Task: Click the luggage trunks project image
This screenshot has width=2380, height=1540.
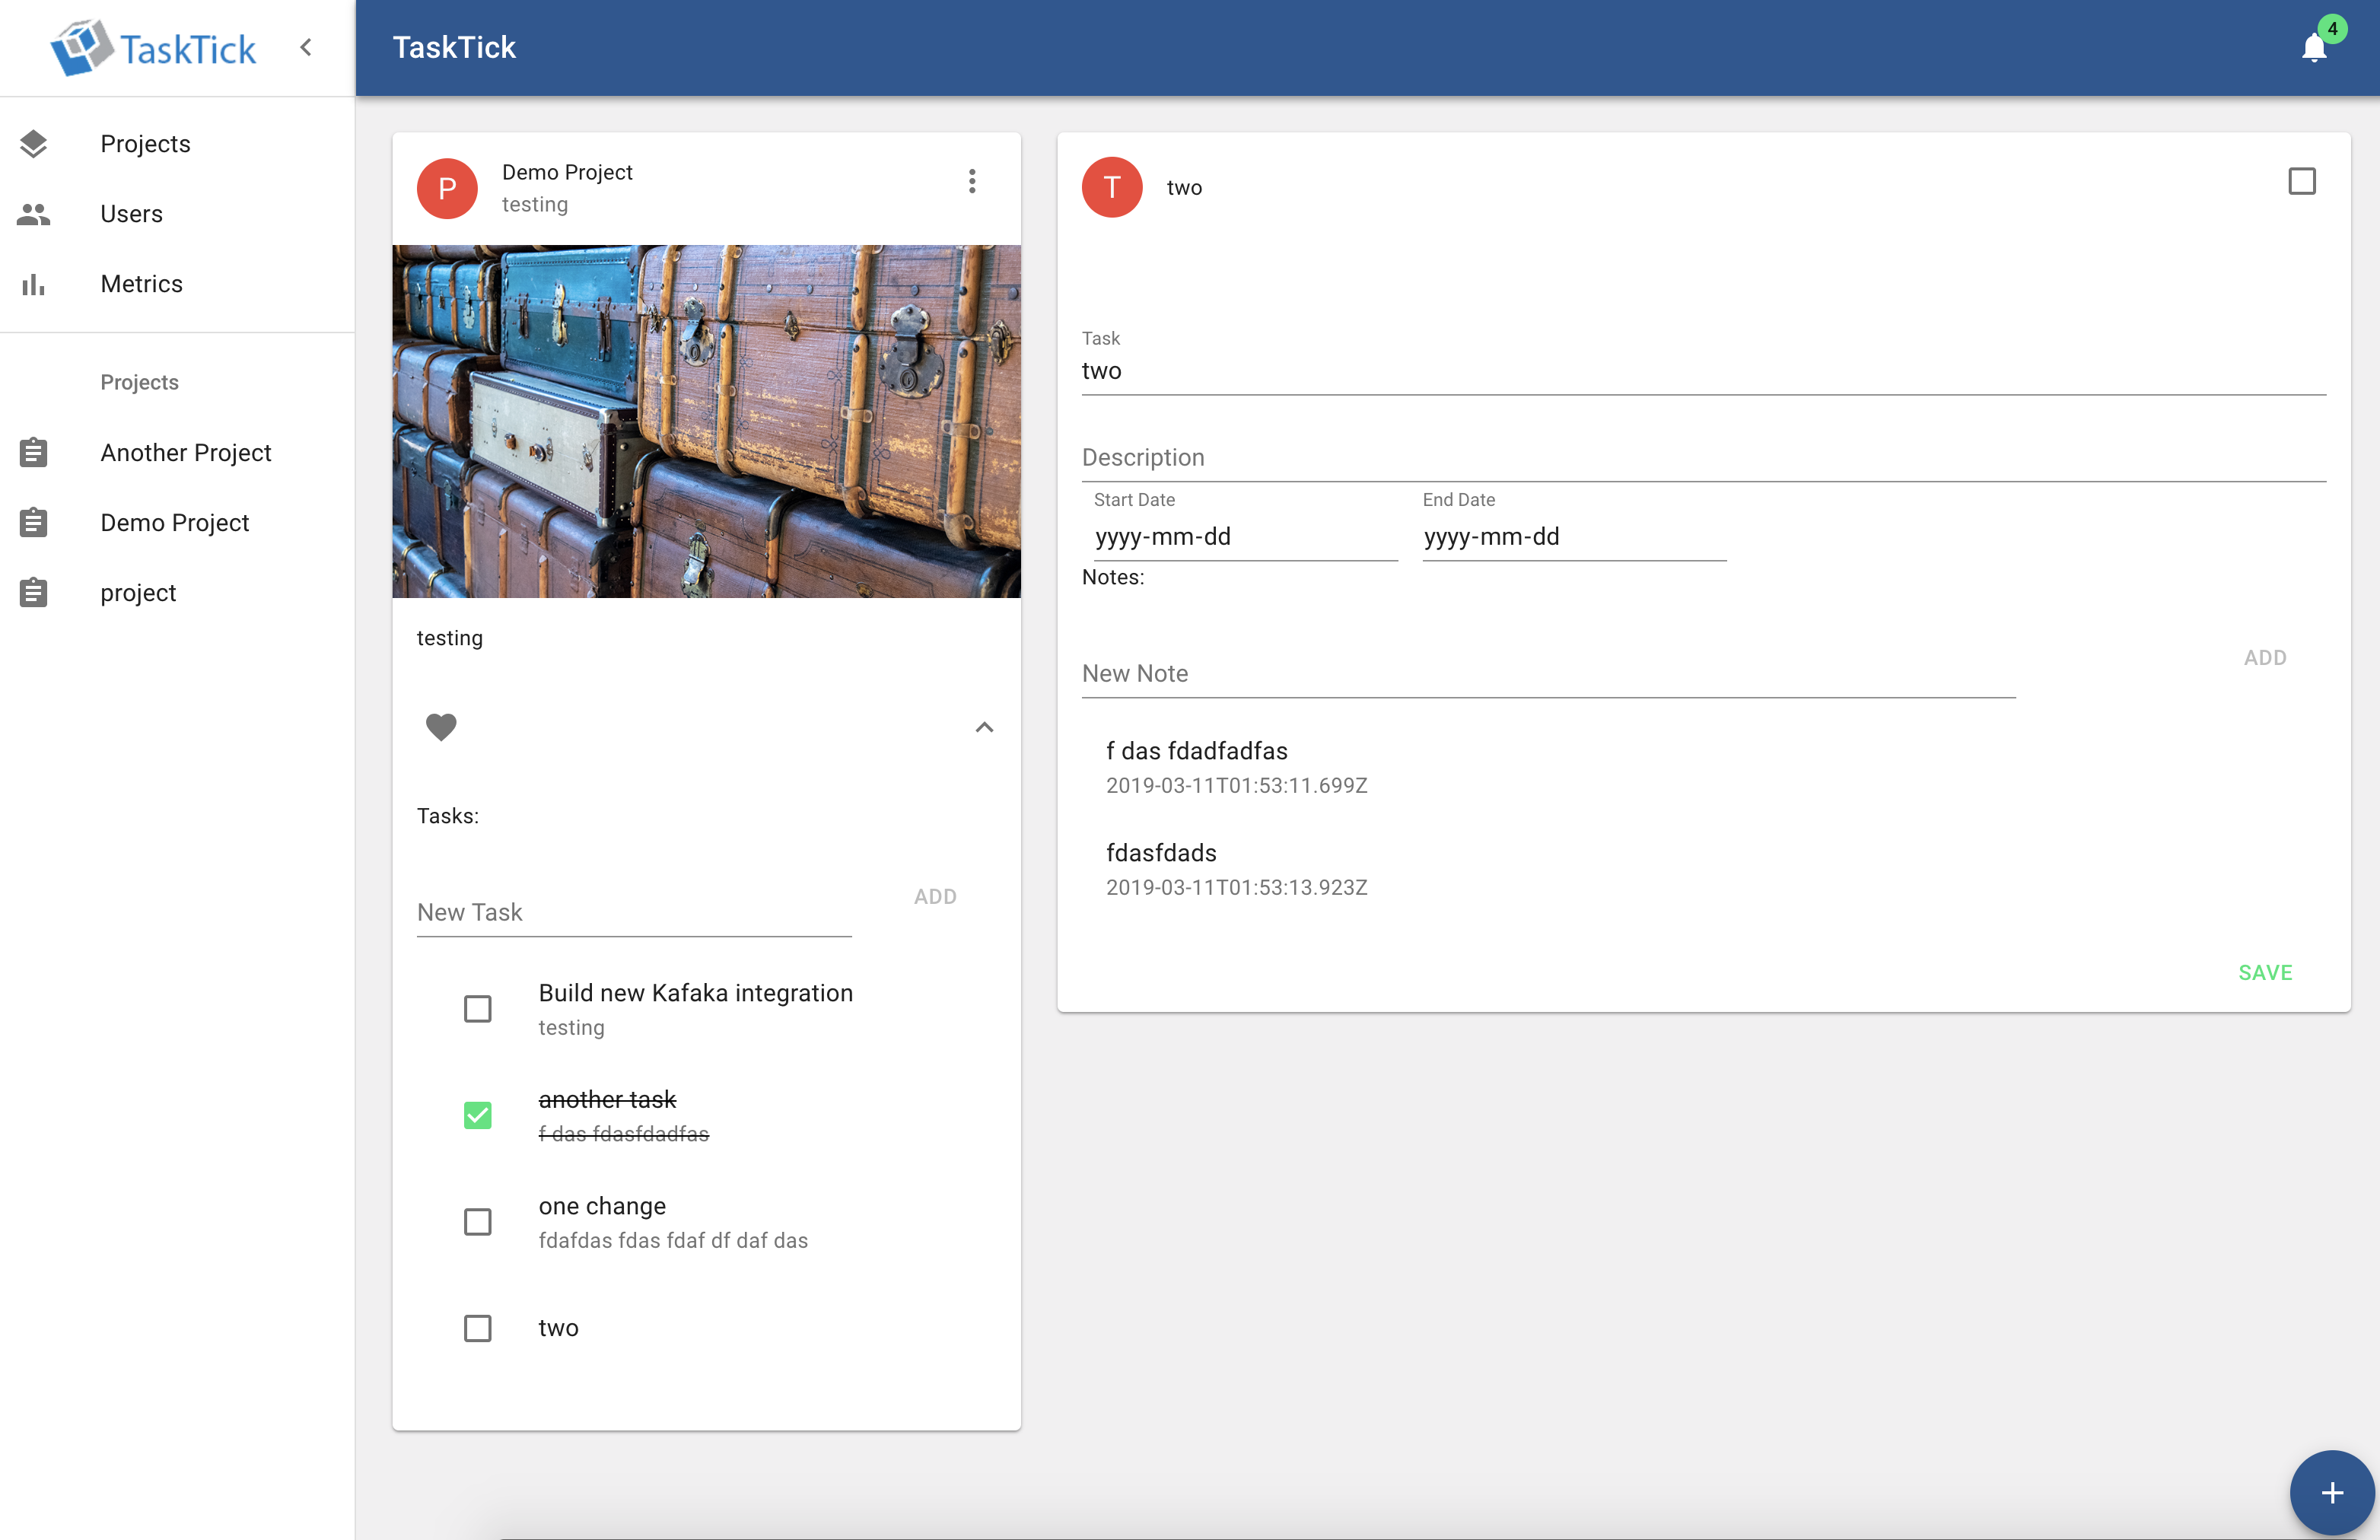Action: click(x=706, y=421)
